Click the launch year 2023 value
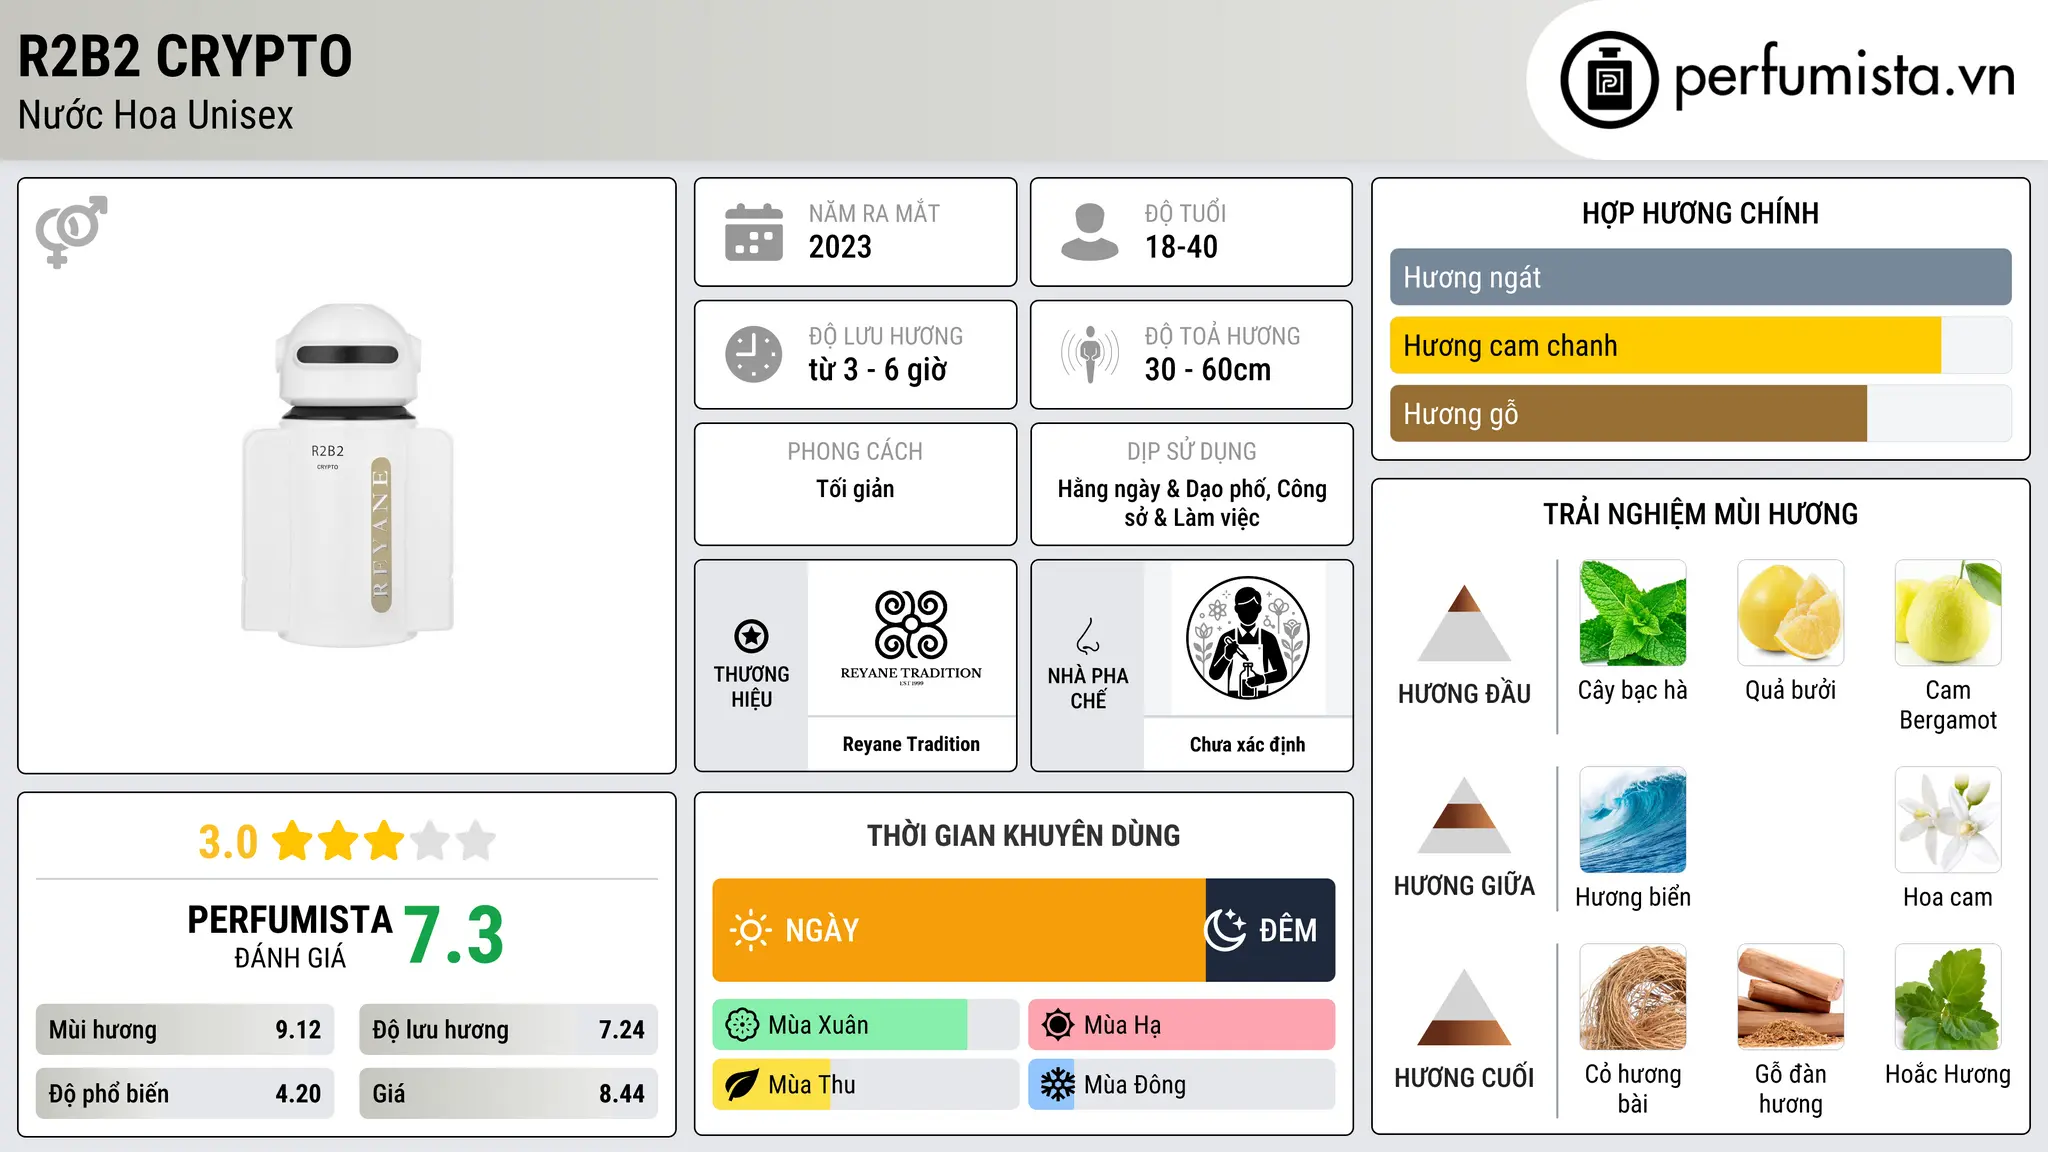The width and height of the screenshot is (2048, 1152). click(x=840, y=247)
